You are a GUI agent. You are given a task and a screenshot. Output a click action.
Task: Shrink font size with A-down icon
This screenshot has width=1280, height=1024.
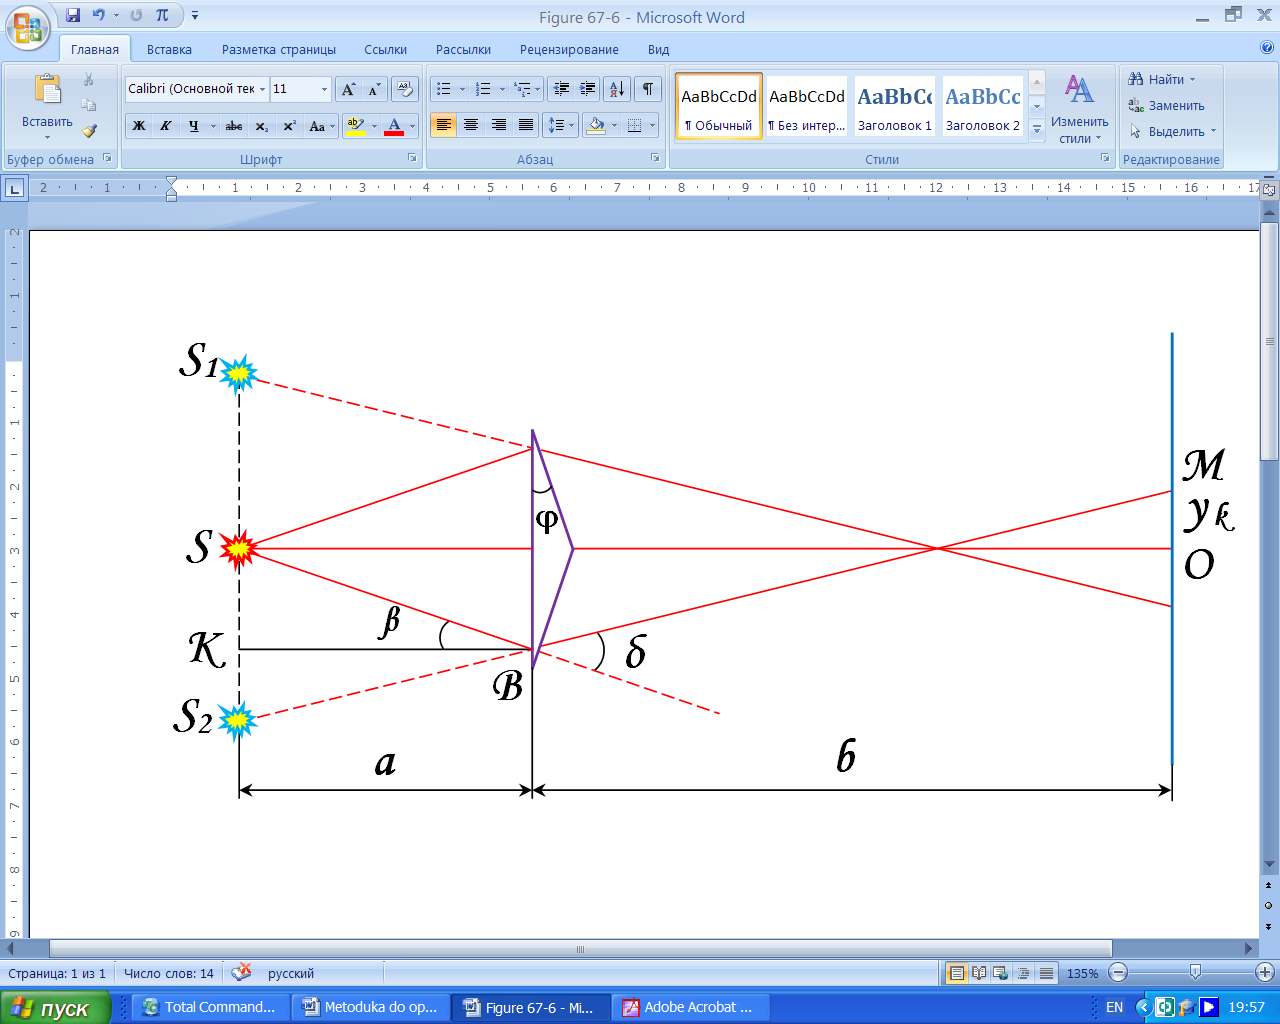373,89
